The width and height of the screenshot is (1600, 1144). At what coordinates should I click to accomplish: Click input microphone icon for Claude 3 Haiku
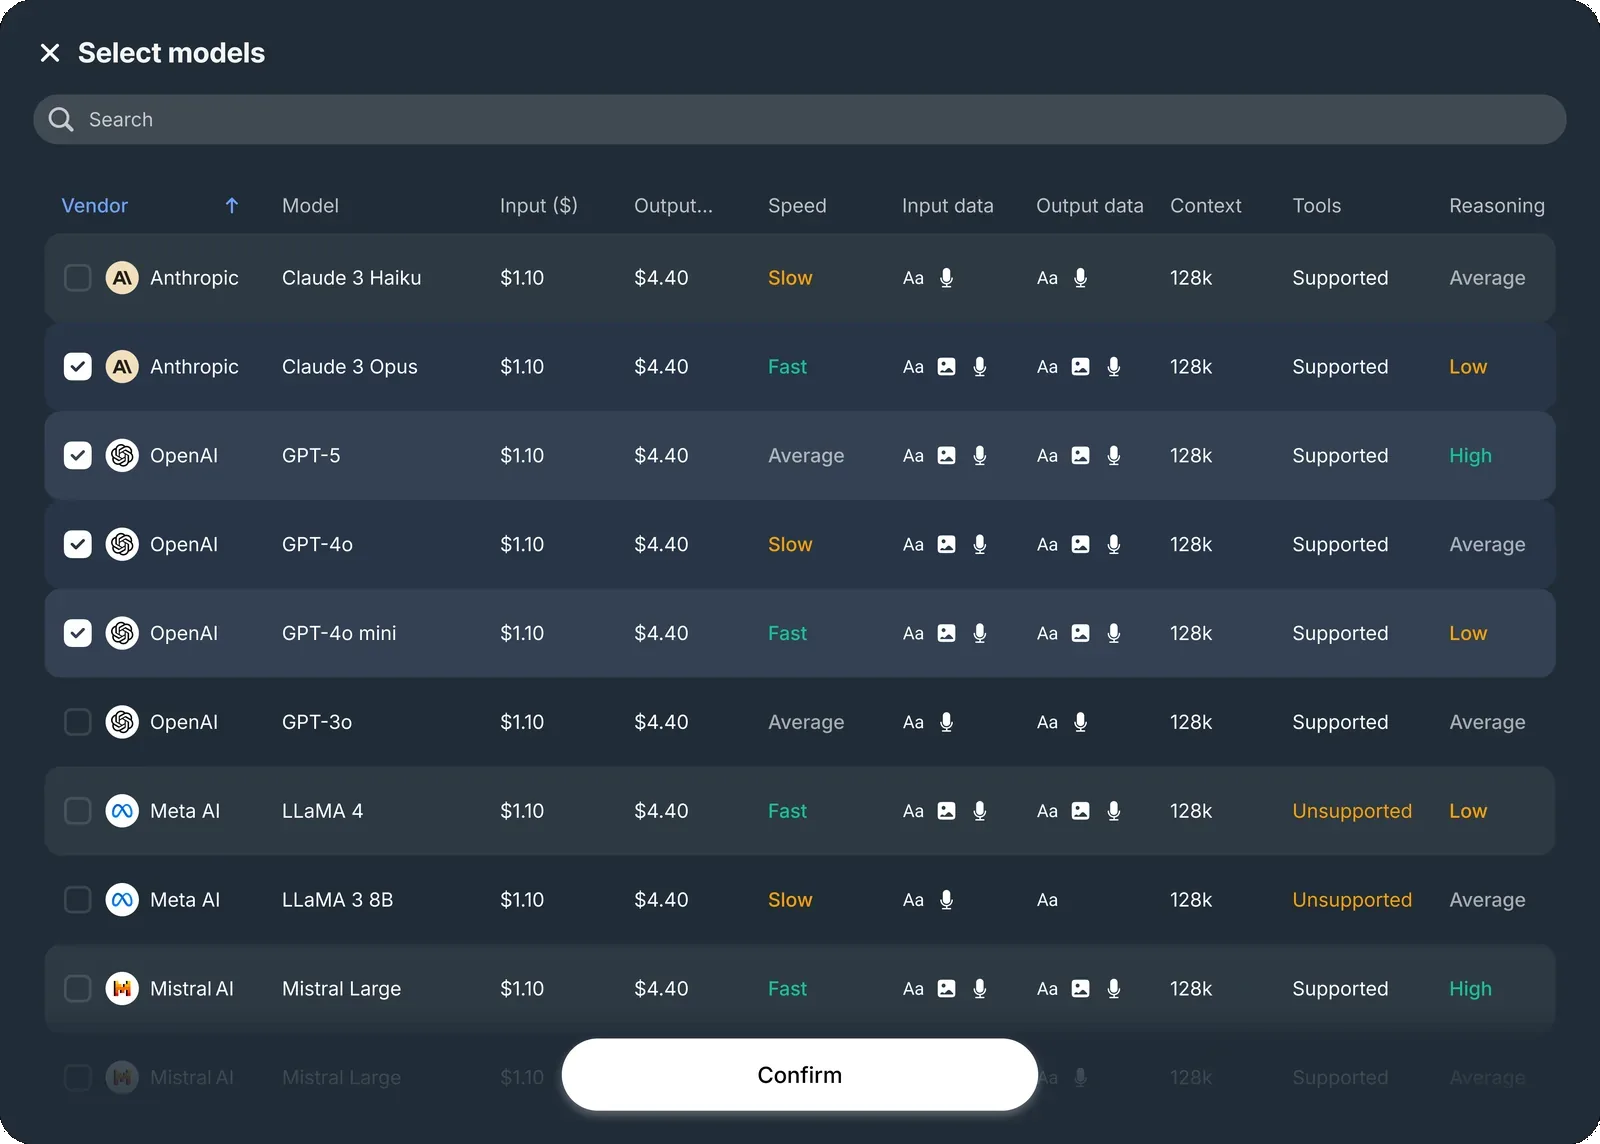click(947, 278)
